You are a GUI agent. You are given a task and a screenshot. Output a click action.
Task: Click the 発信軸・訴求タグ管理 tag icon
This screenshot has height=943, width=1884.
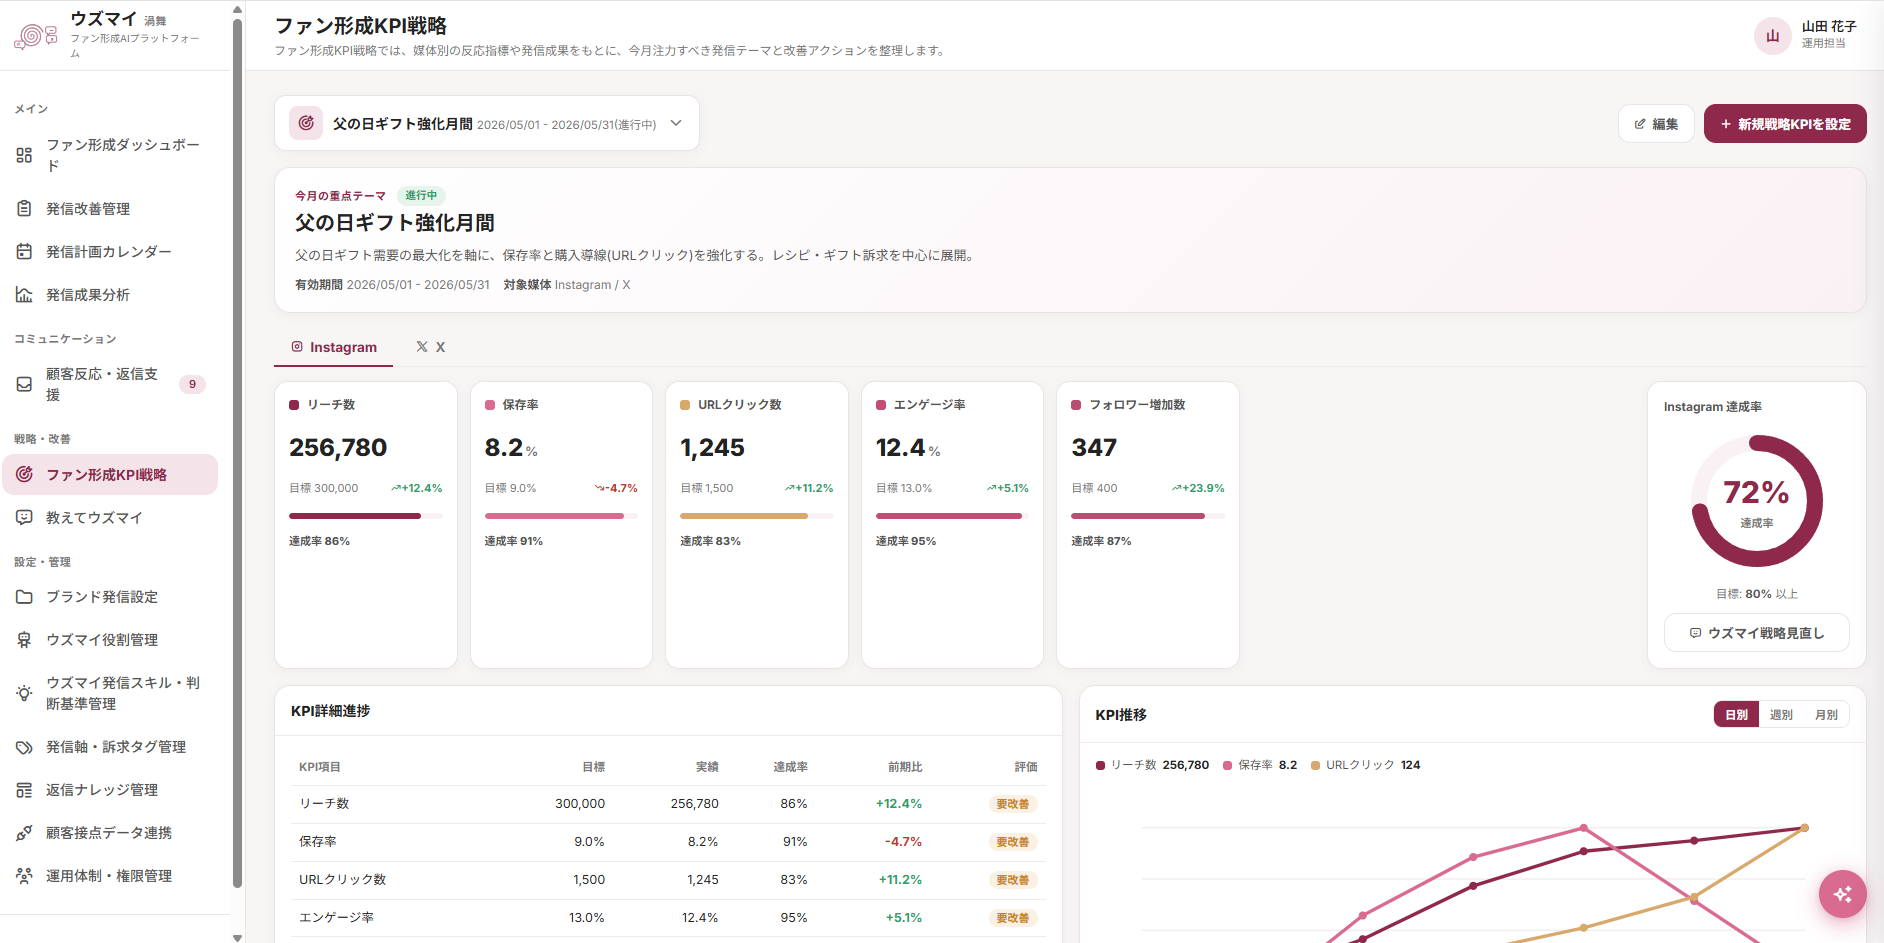tap(24, 747)
